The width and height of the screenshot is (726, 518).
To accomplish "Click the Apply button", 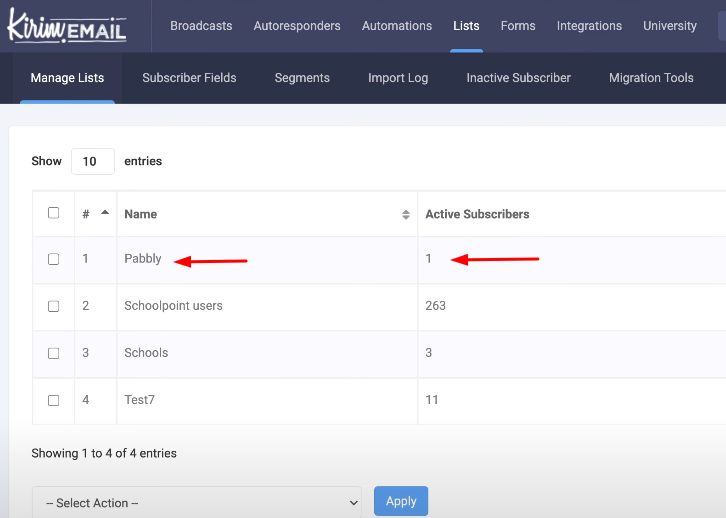I will tap(401, 501).
